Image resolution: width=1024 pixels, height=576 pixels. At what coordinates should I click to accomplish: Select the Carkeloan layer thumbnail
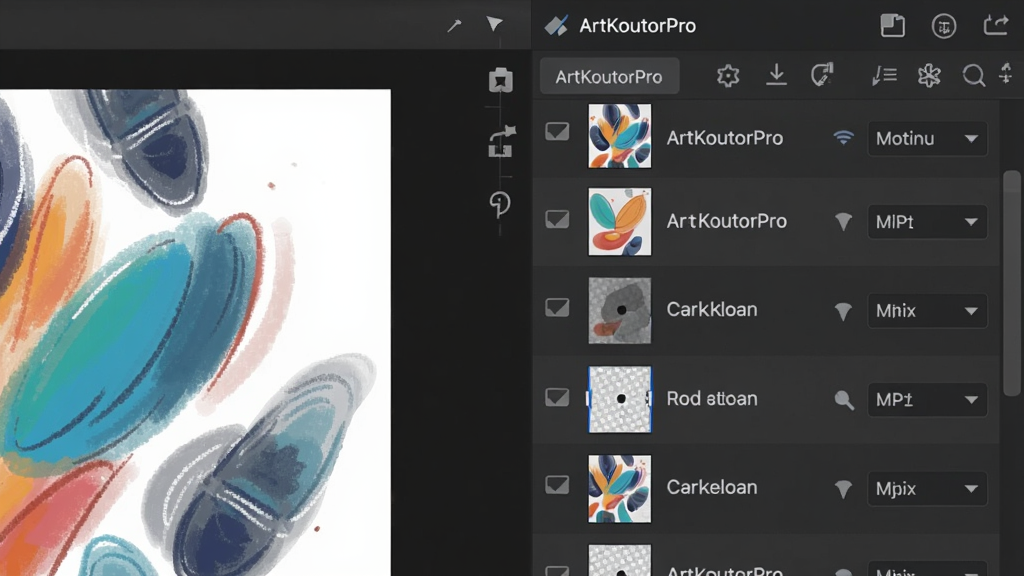pos(620,488)
